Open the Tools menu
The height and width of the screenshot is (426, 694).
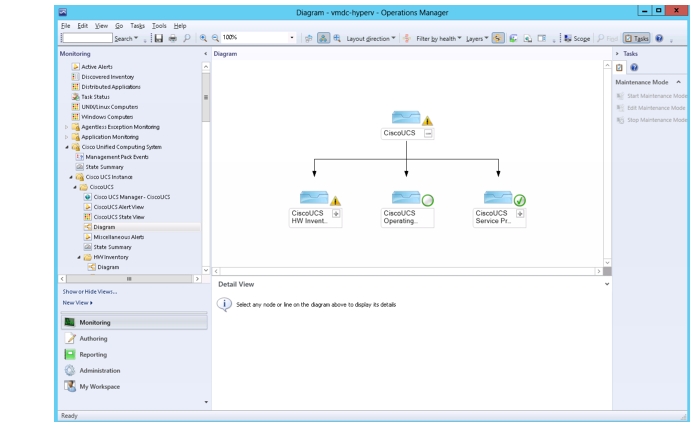pyautogui.click(x=159, y=26)
